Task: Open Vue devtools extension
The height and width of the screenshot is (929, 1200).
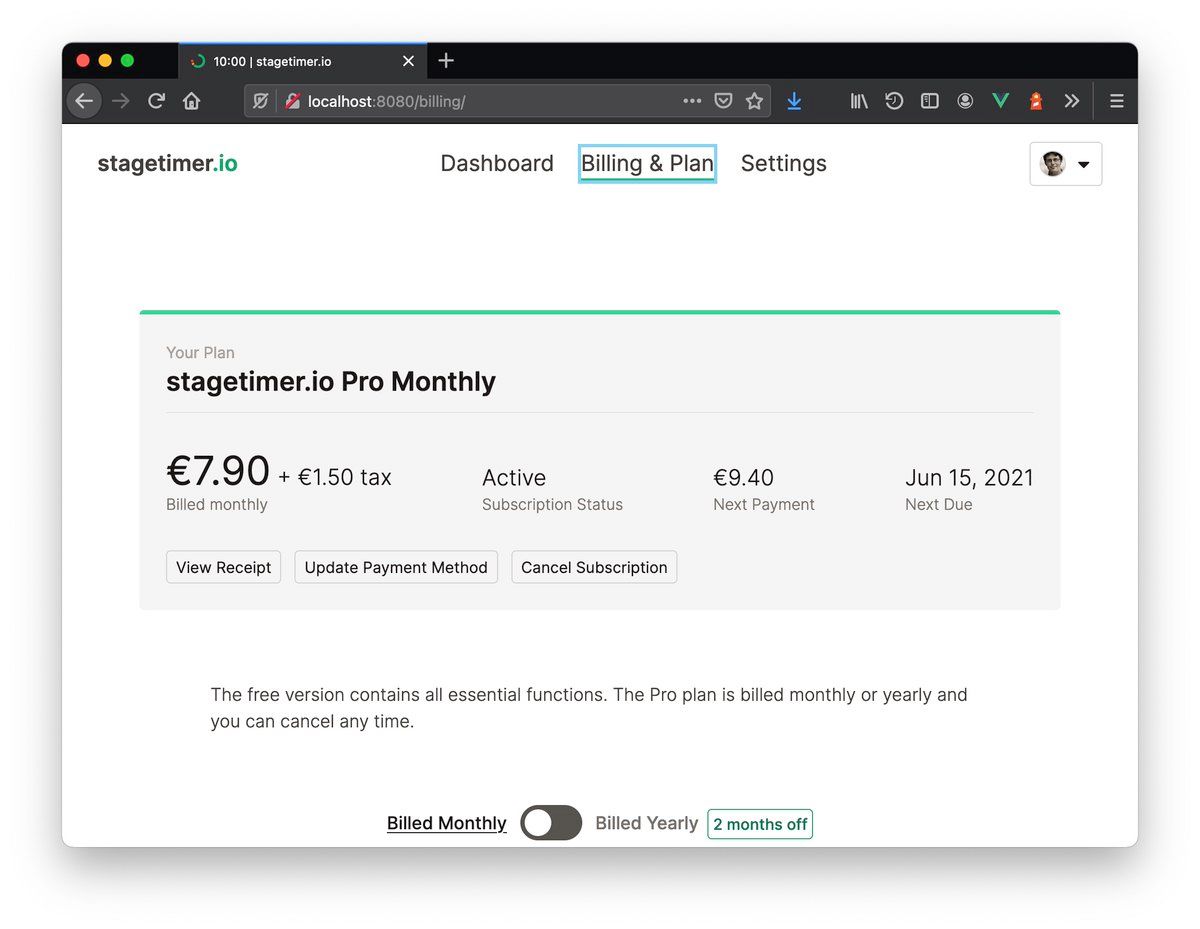Action: [1000, 101]
